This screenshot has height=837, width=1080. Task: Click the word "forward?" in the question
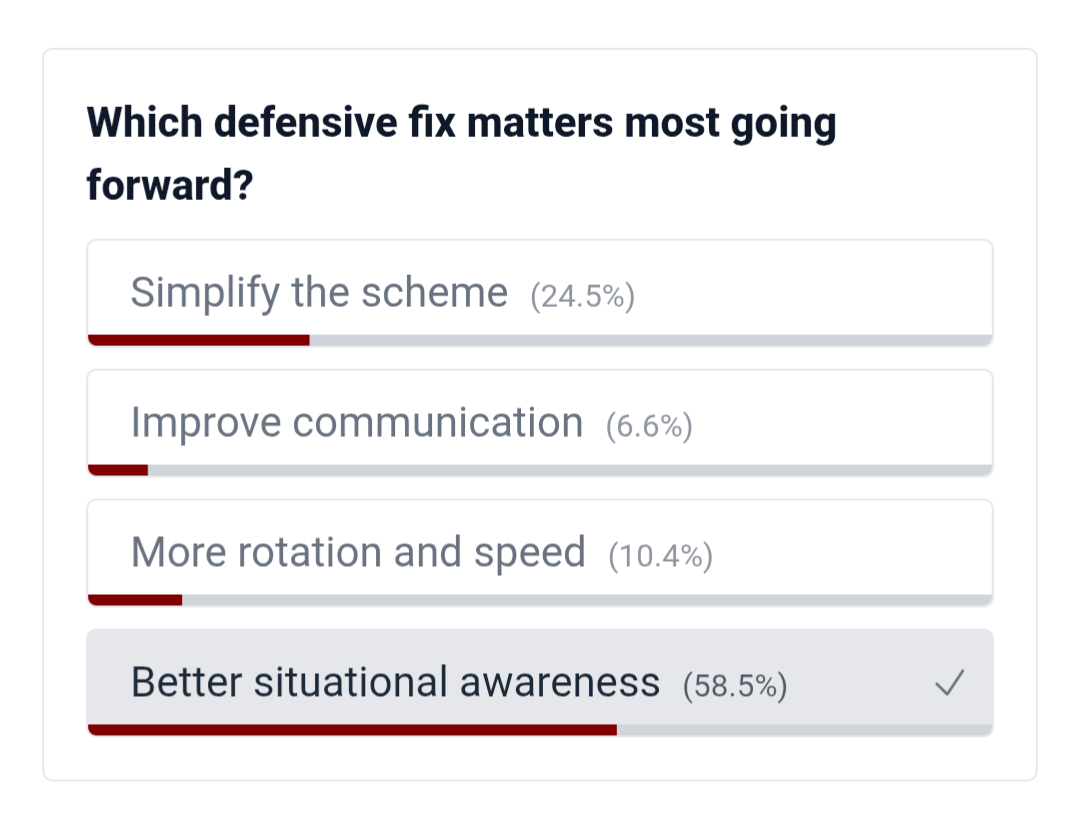coord(168,184)
